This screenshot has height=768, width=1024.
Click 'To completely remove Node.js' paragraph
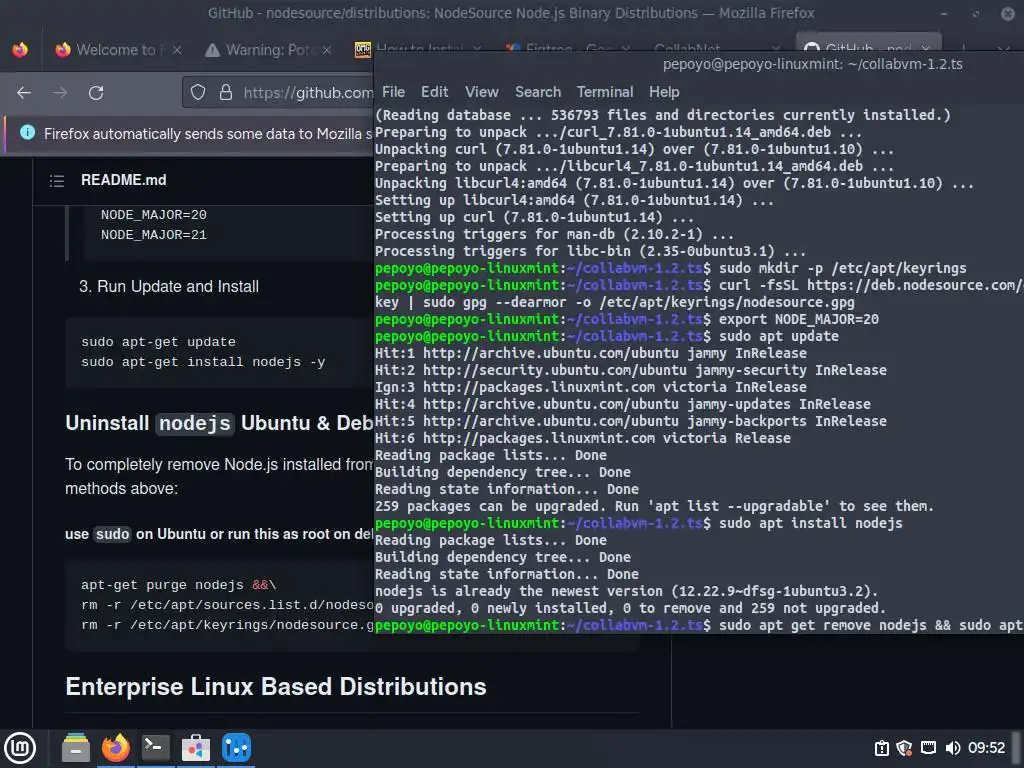coord(219,477)
